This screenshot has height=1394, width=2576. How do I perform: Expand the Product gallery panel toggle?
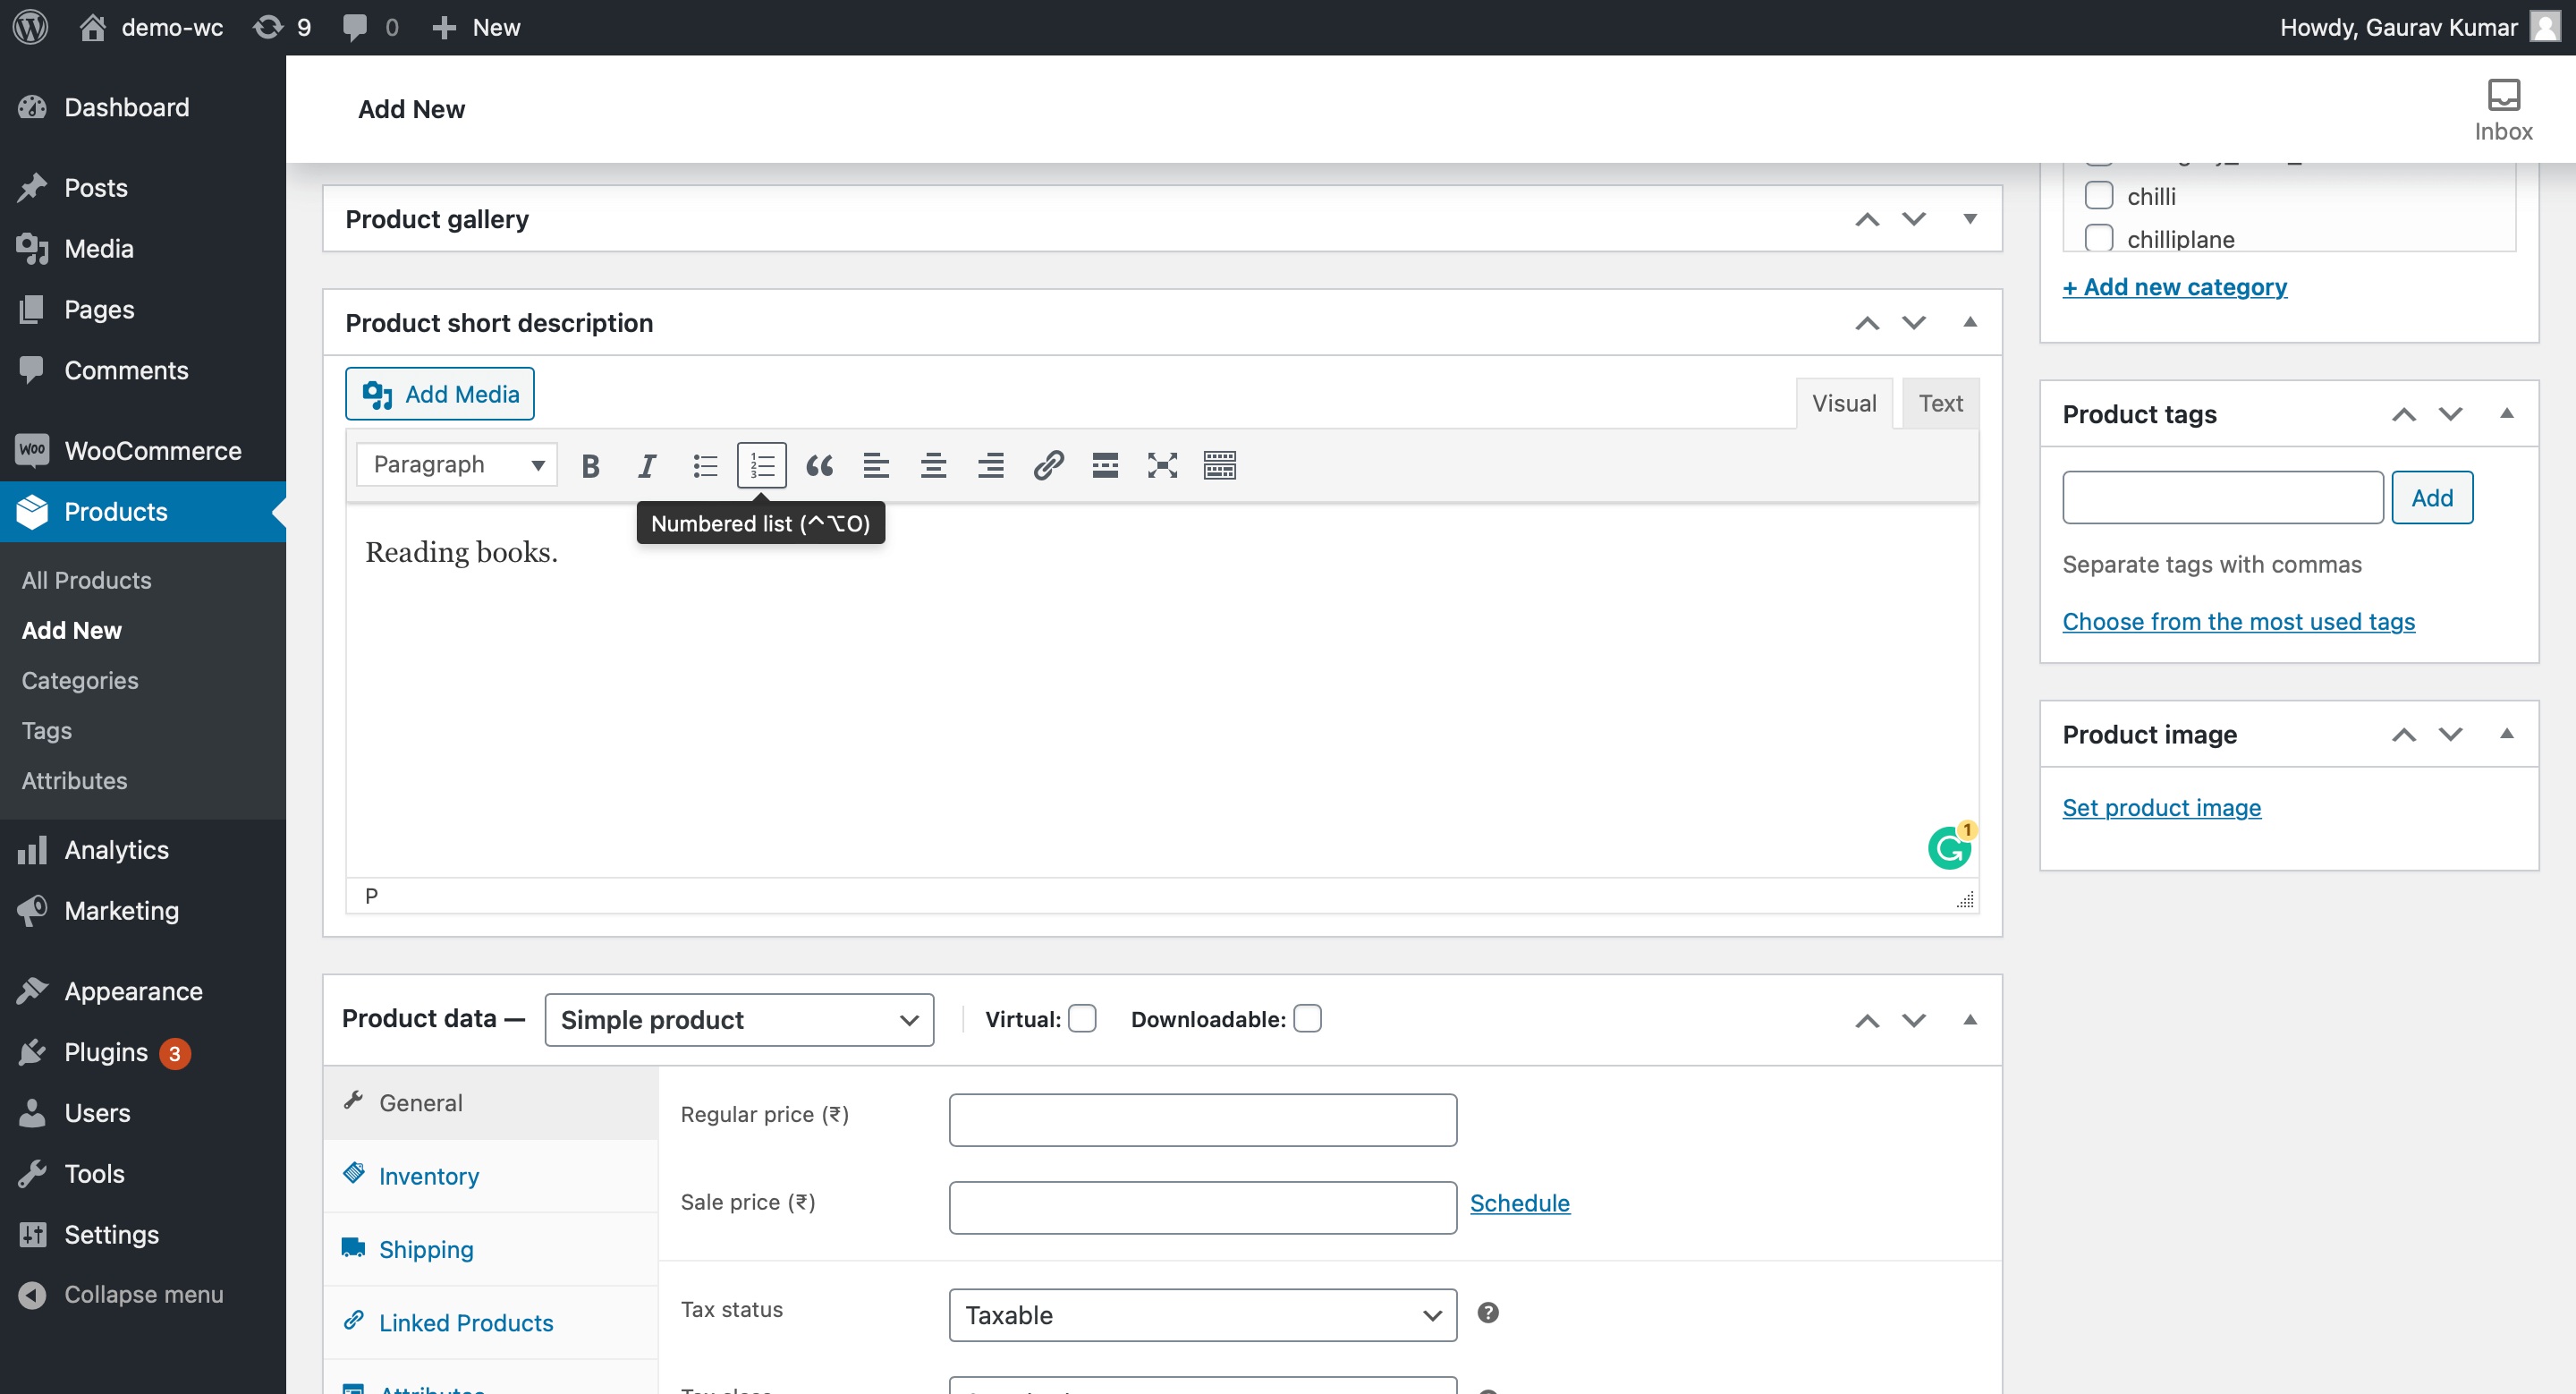[x=1969, y=218]
